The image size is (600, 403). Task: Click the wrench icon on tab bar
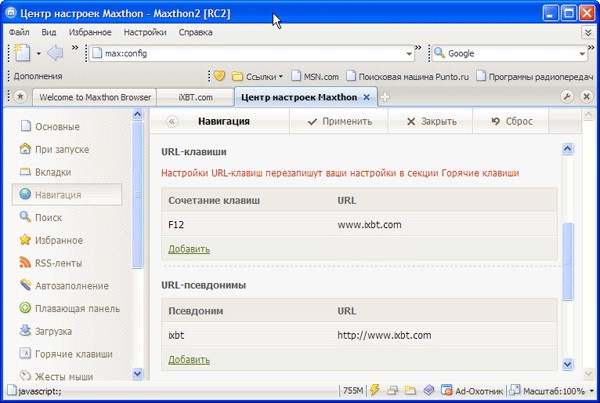point(567,97)
